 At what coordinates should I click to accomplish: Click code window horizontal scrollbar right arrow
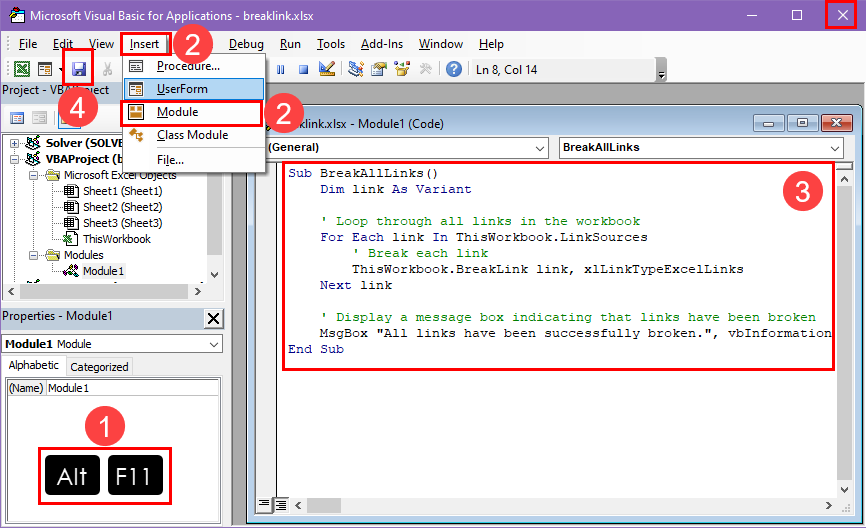[828, 505]
